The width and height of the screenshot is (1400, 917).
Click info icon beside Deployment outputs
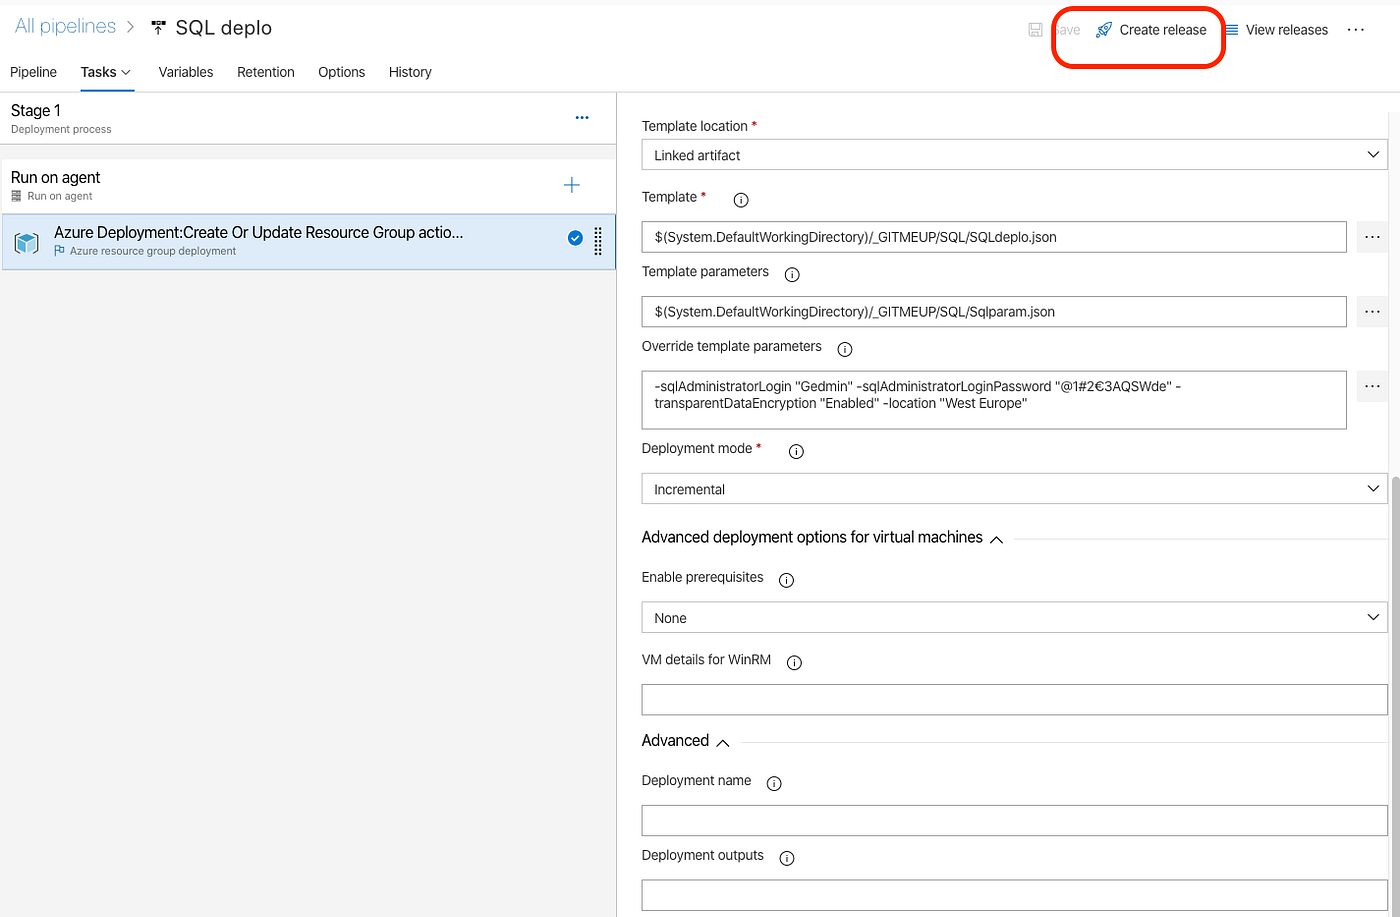(787, 857)
